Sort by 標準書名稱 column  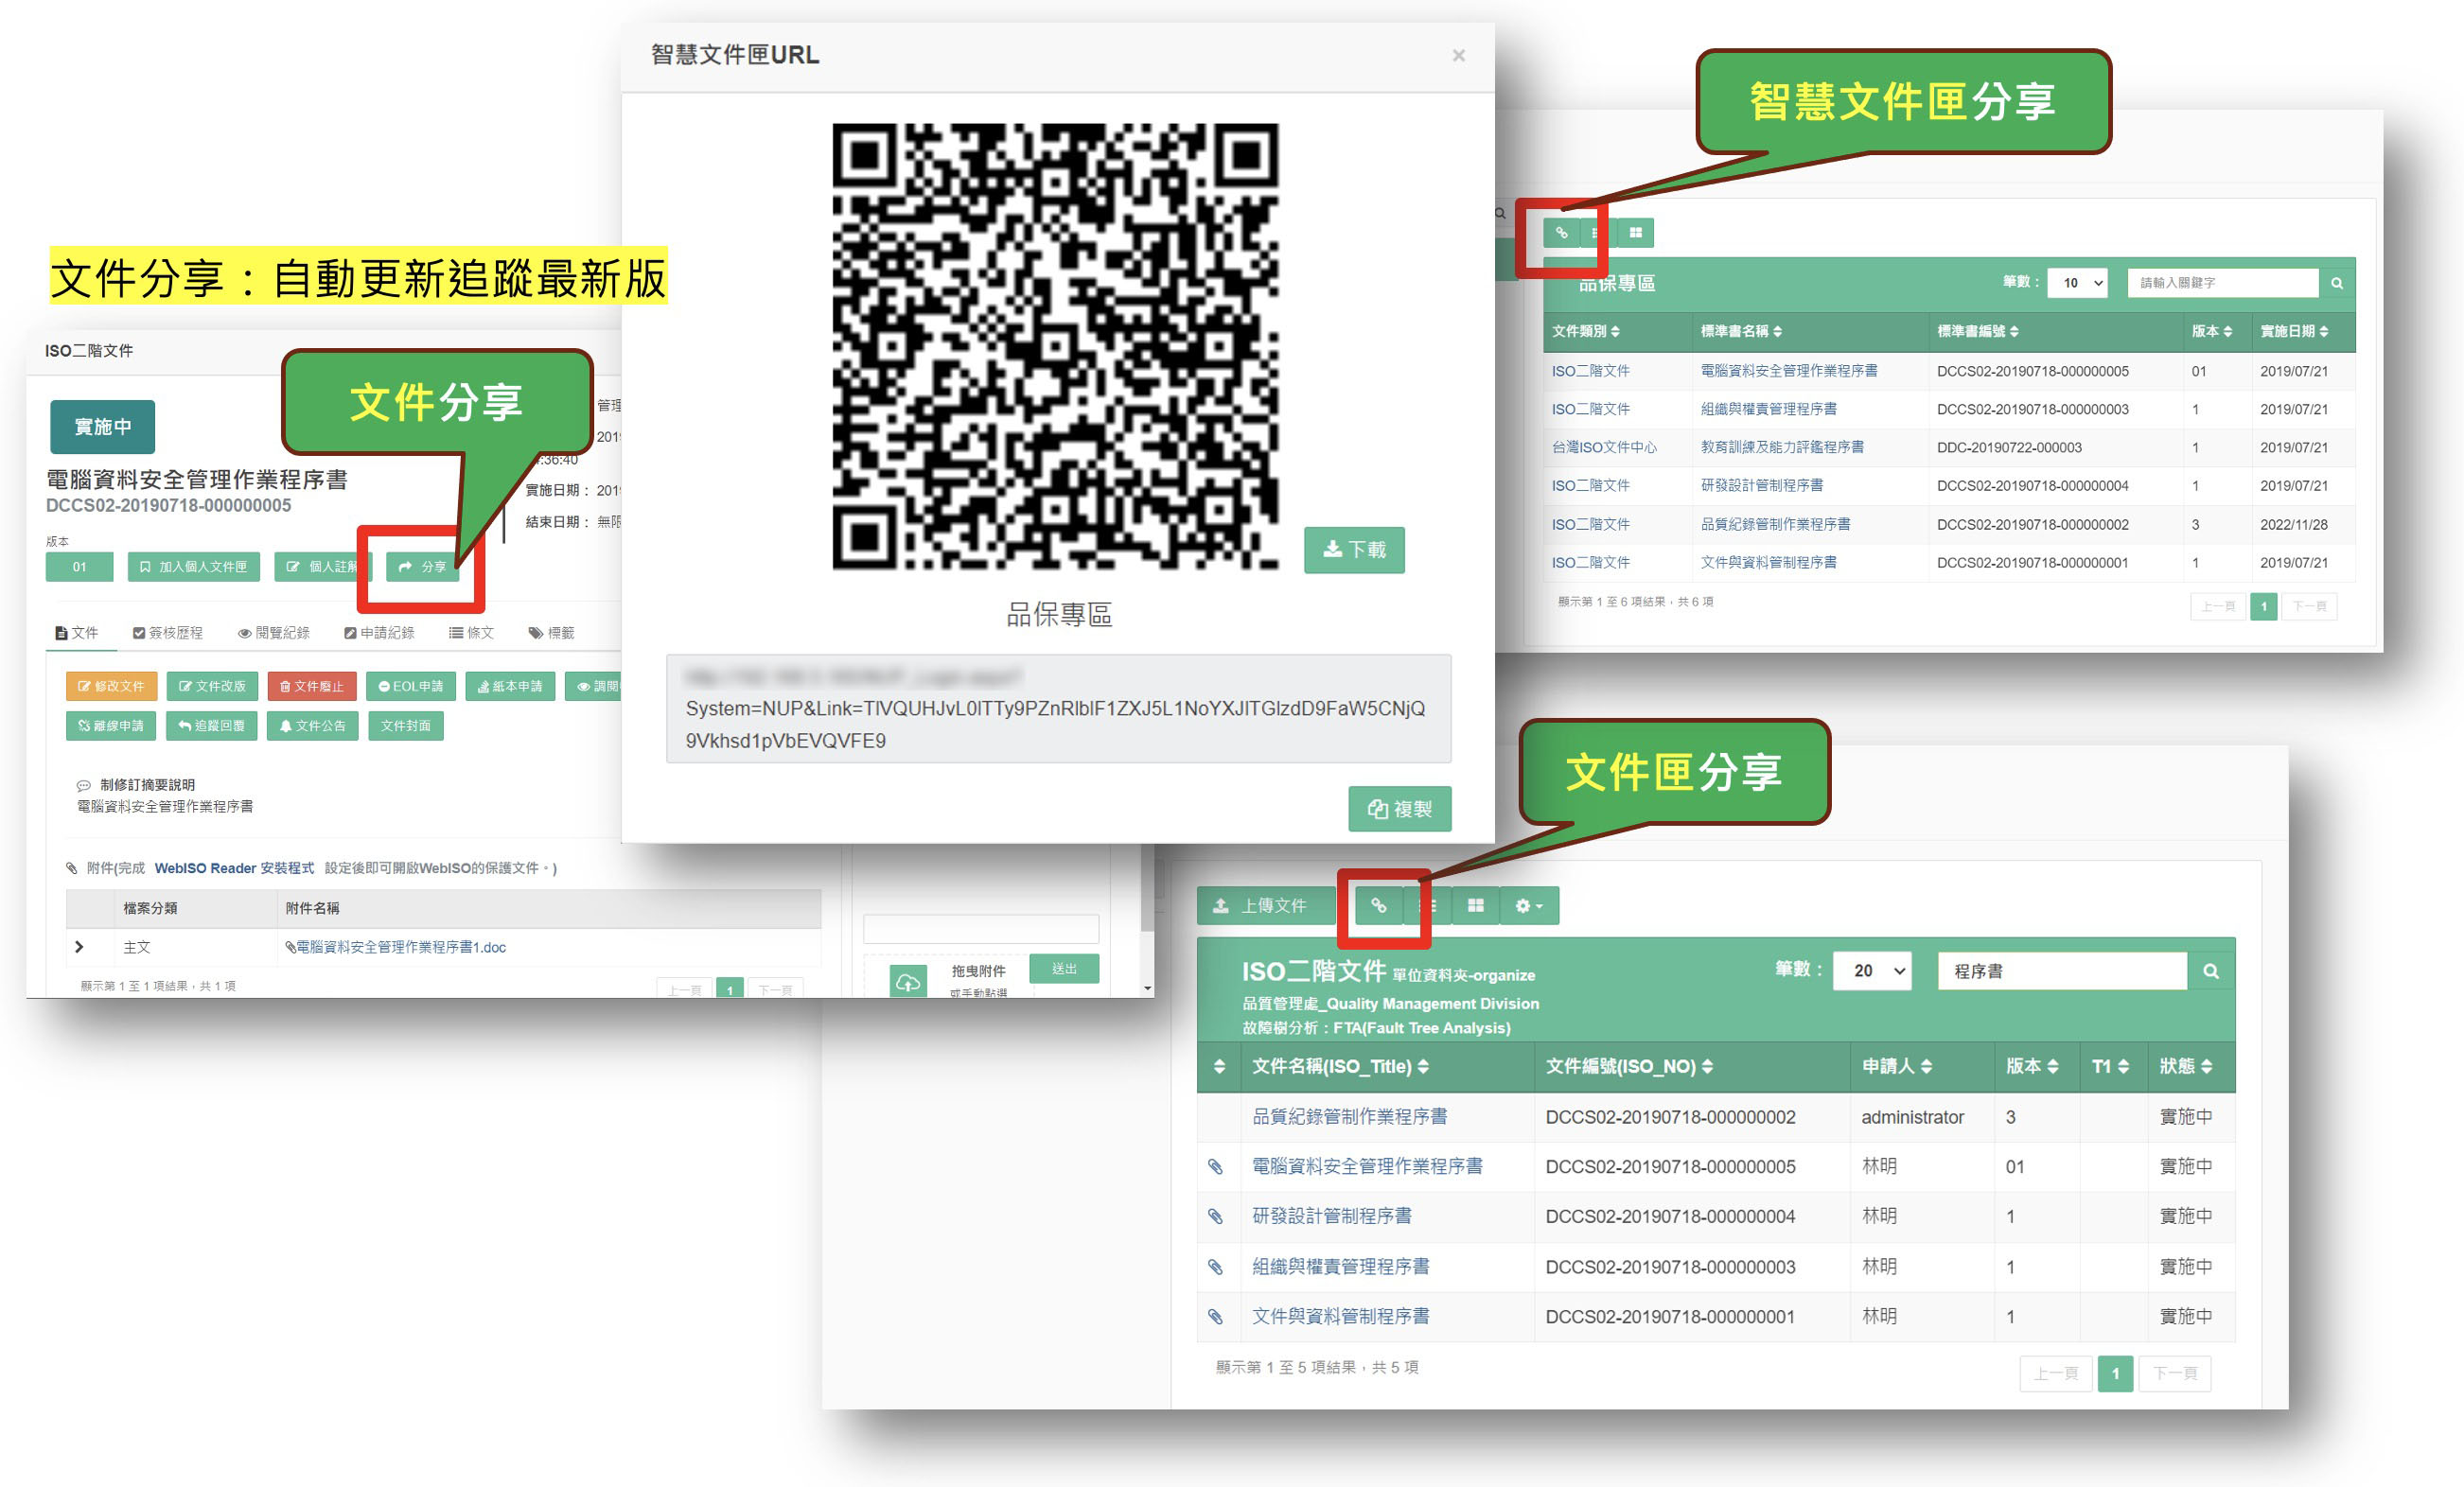click(1740, 331)
